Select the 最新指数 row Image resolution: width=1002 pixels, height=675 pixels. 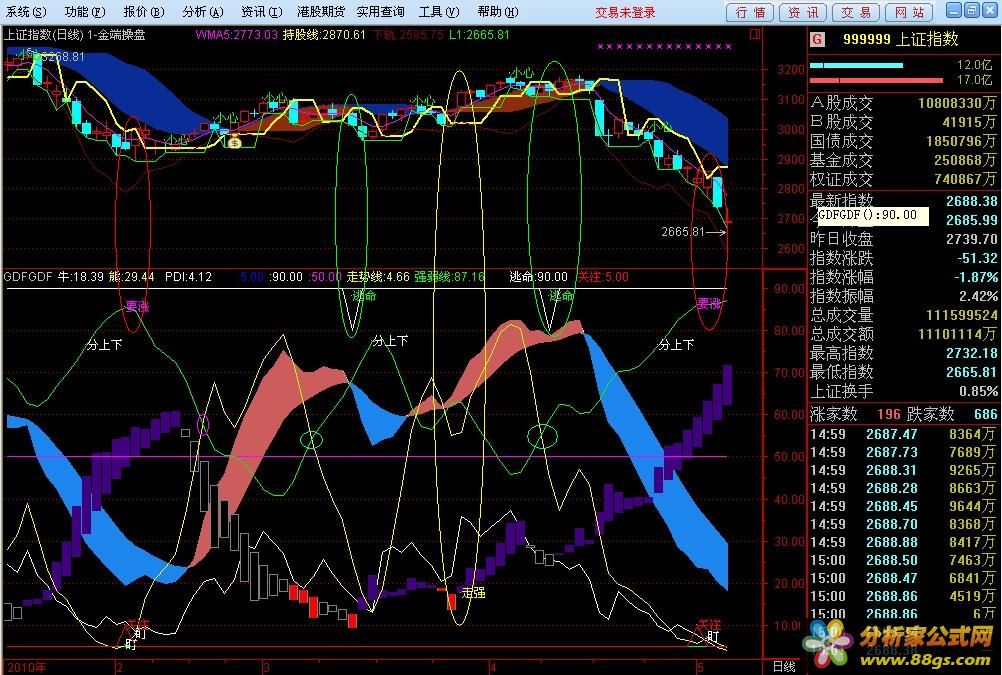click(904, 201)
